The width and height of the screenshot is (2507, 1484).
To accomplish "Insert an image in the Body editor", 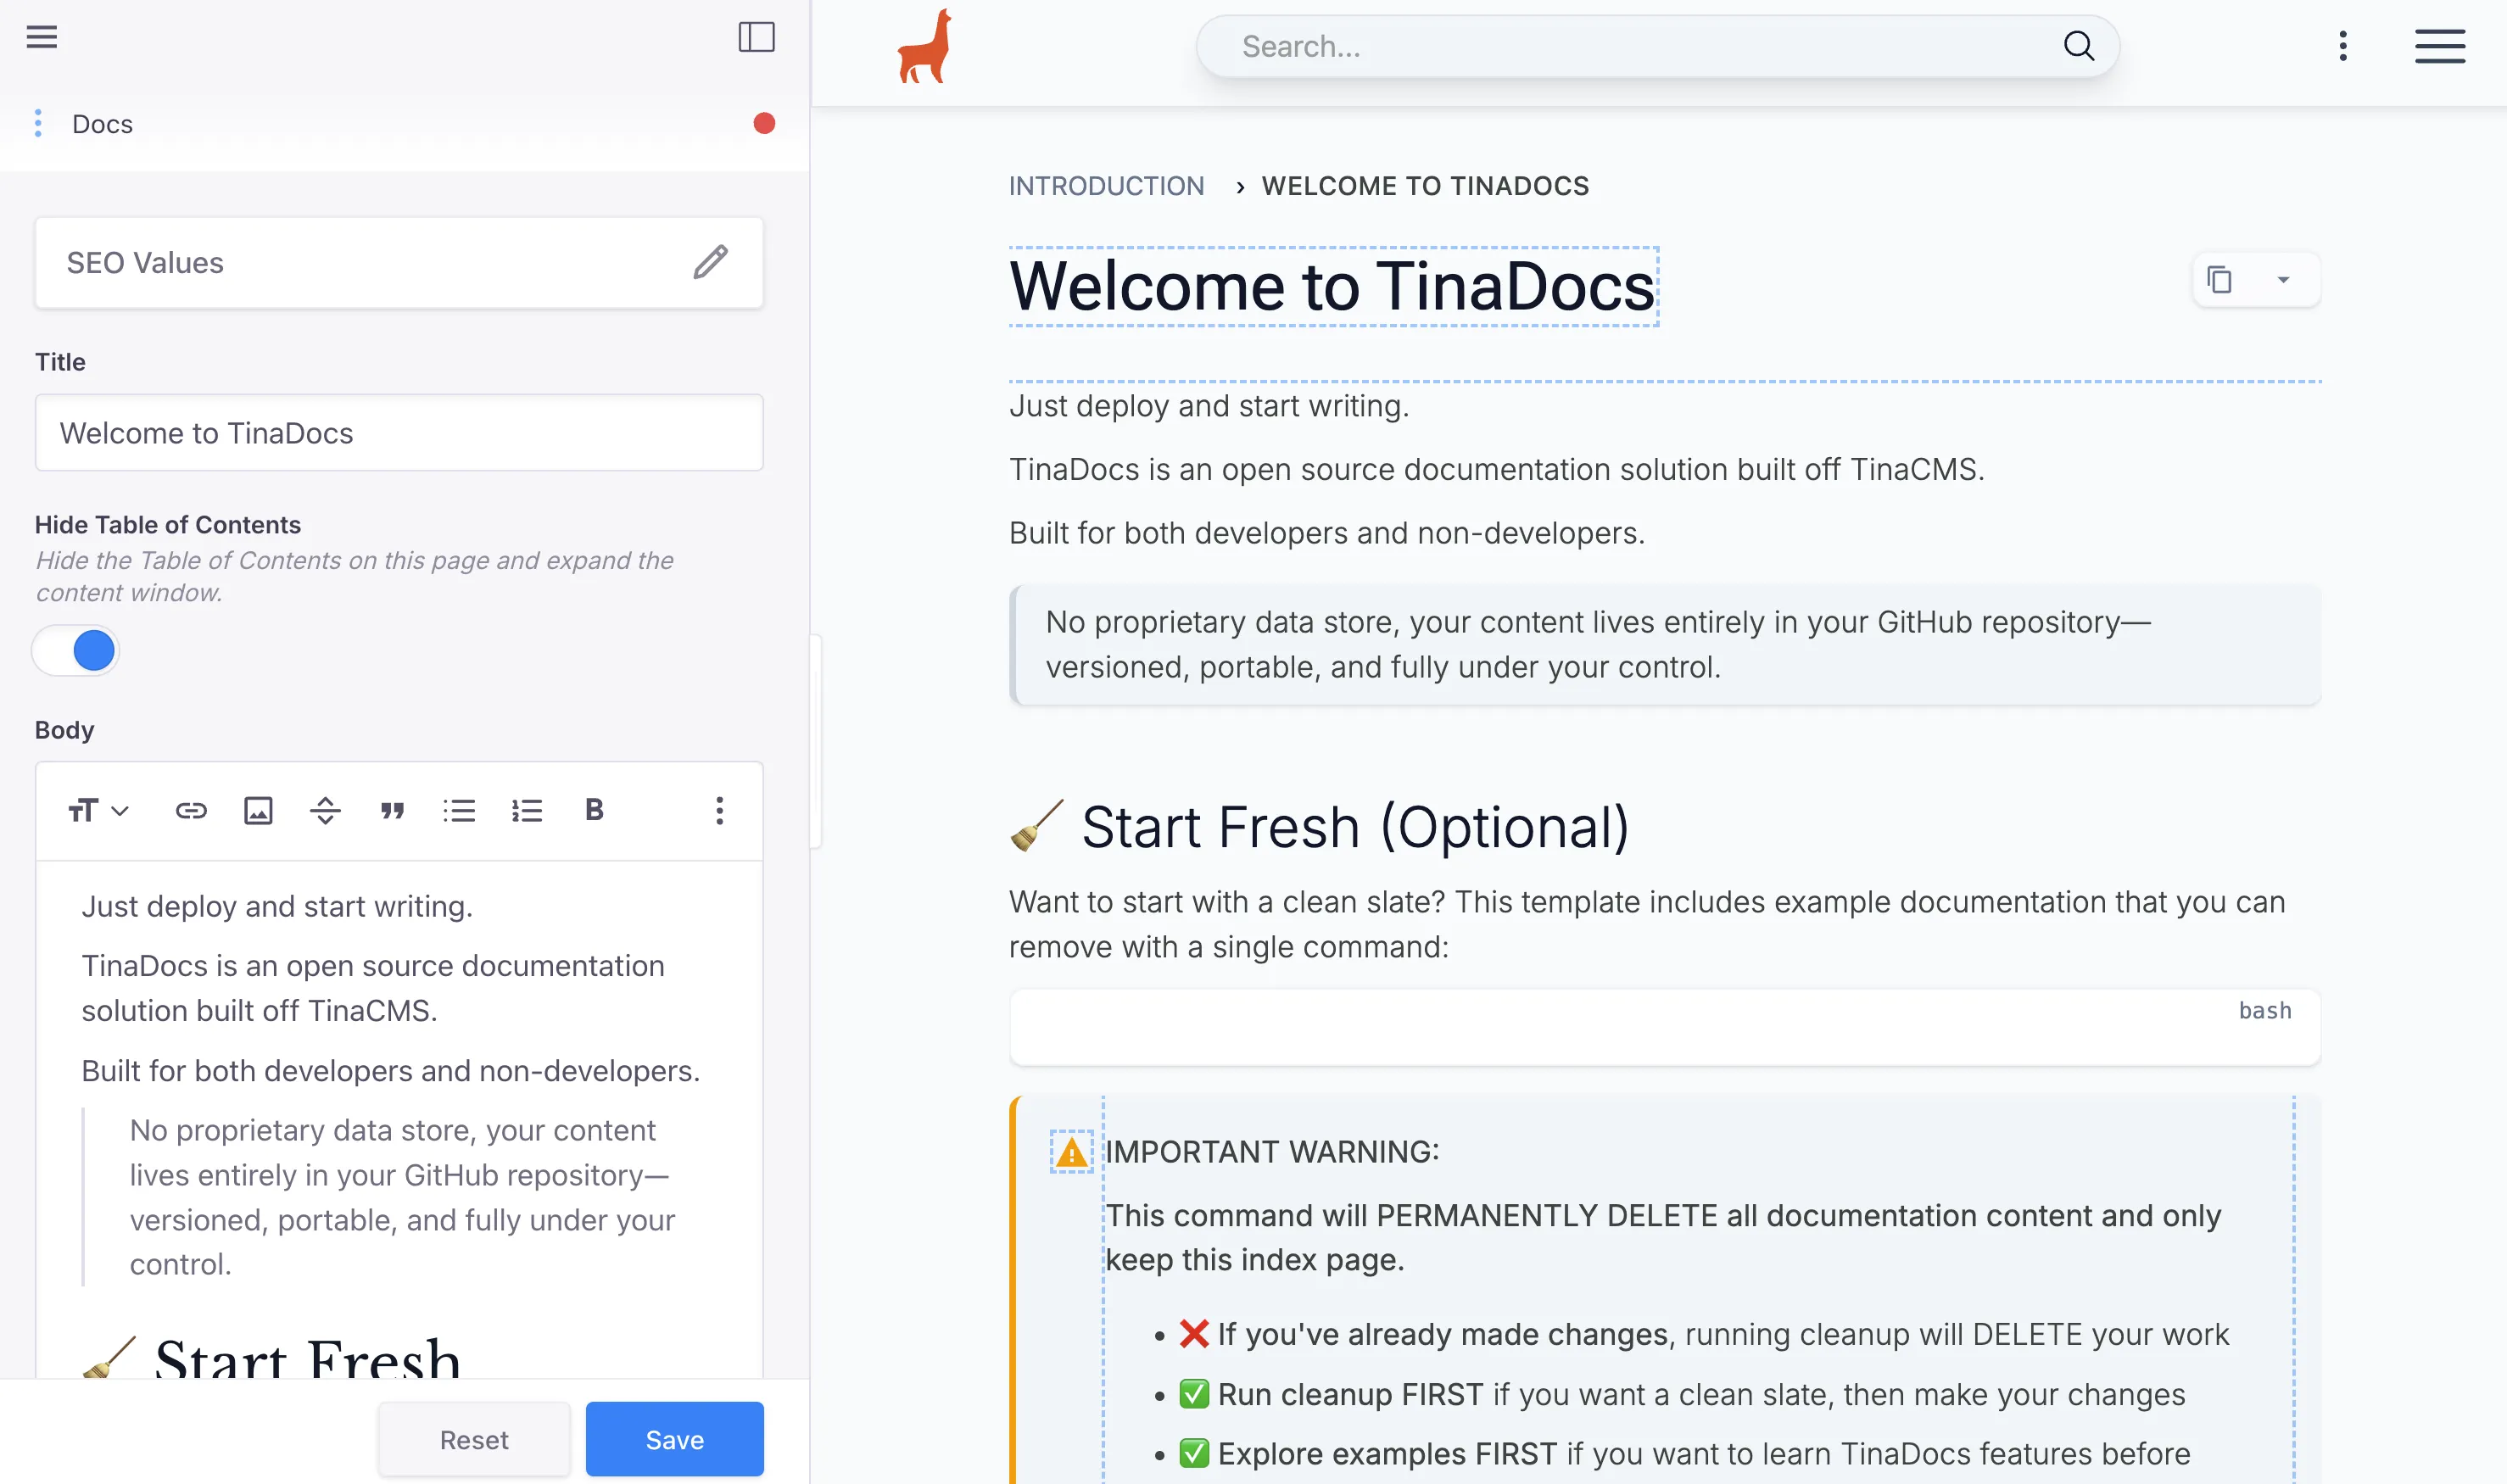I will (x=258, y=810).
